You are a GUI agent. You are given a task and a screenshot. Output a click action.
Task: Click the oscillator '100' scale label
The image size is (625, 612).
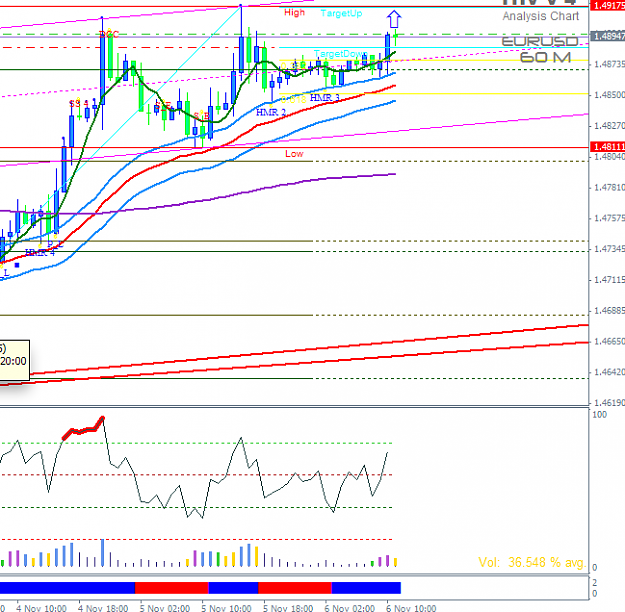[599, 415]
